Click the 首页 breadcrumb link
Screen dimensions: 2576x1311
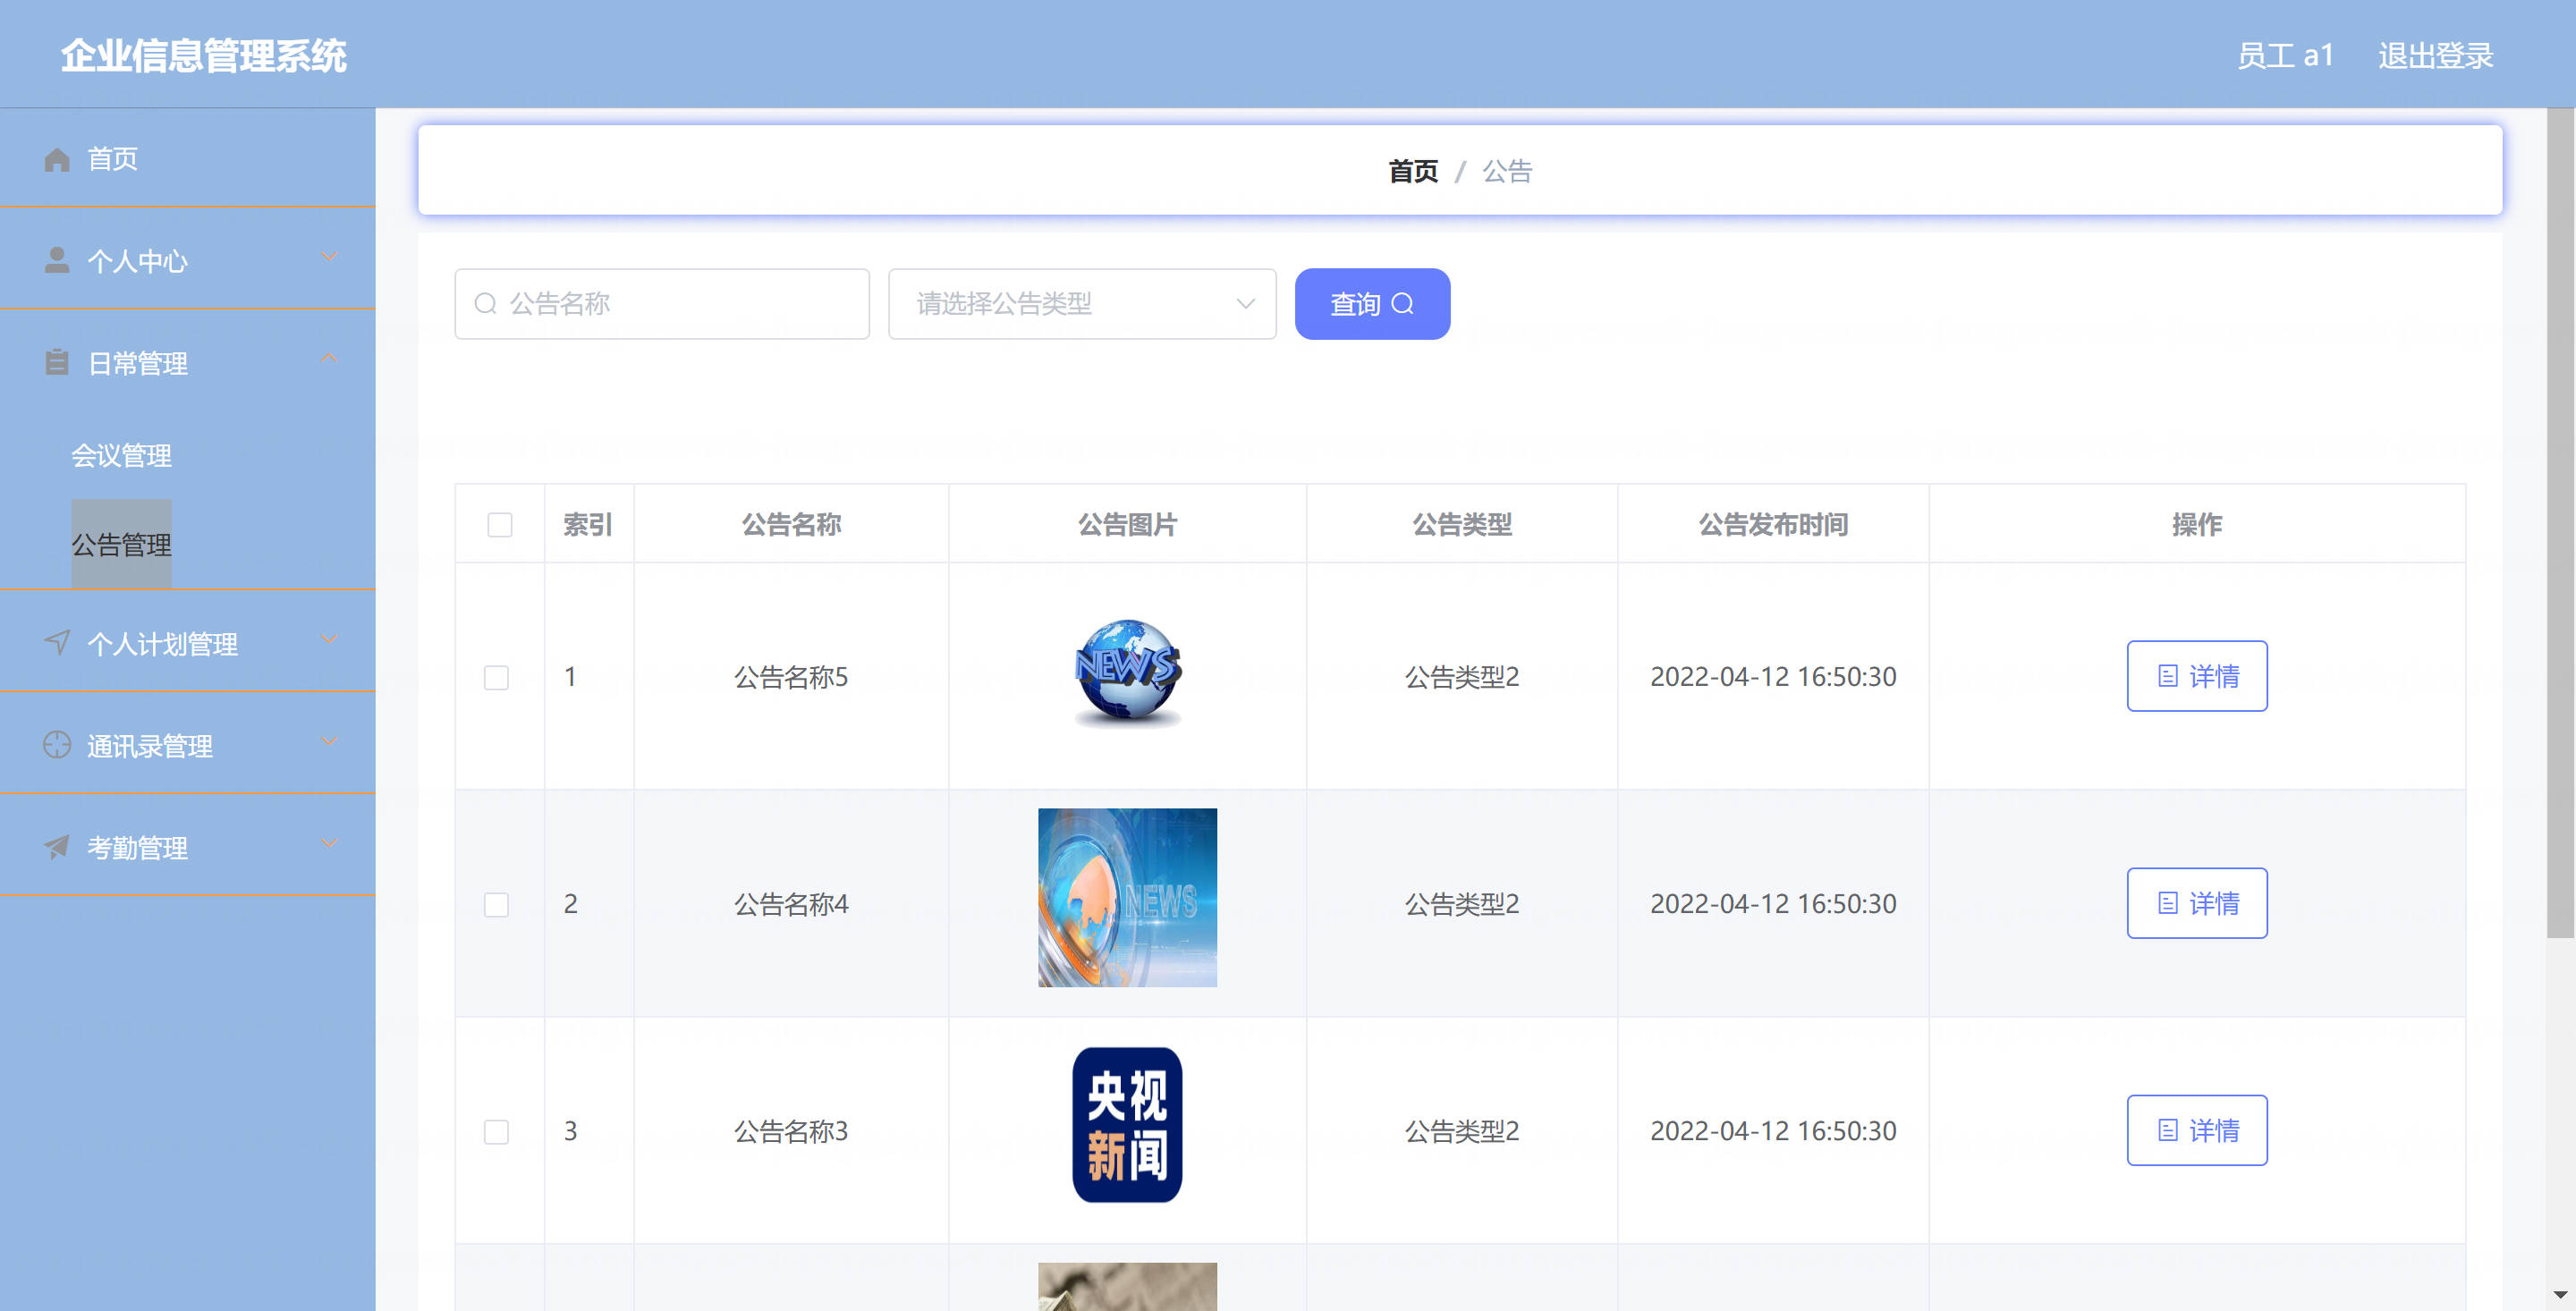[x=1413, y=171]
